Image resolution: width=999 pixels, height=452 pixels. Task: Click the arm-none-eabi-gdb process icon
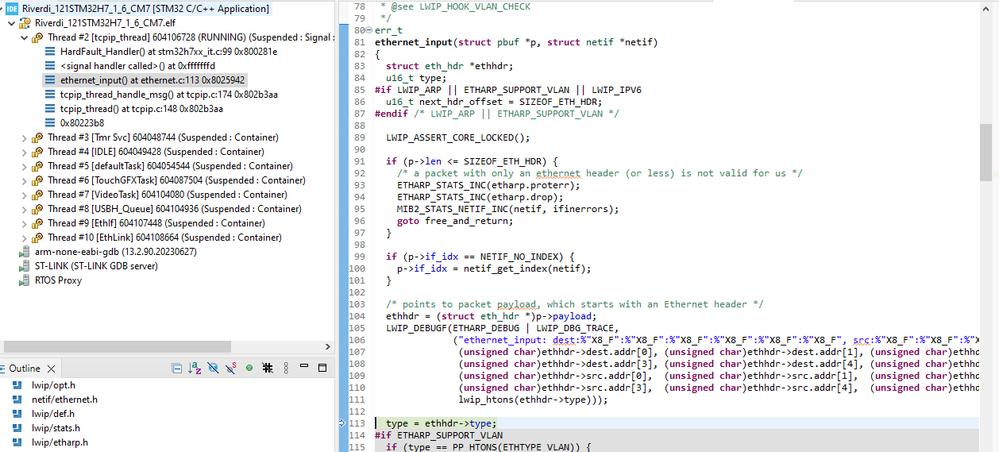coord(25,251)
